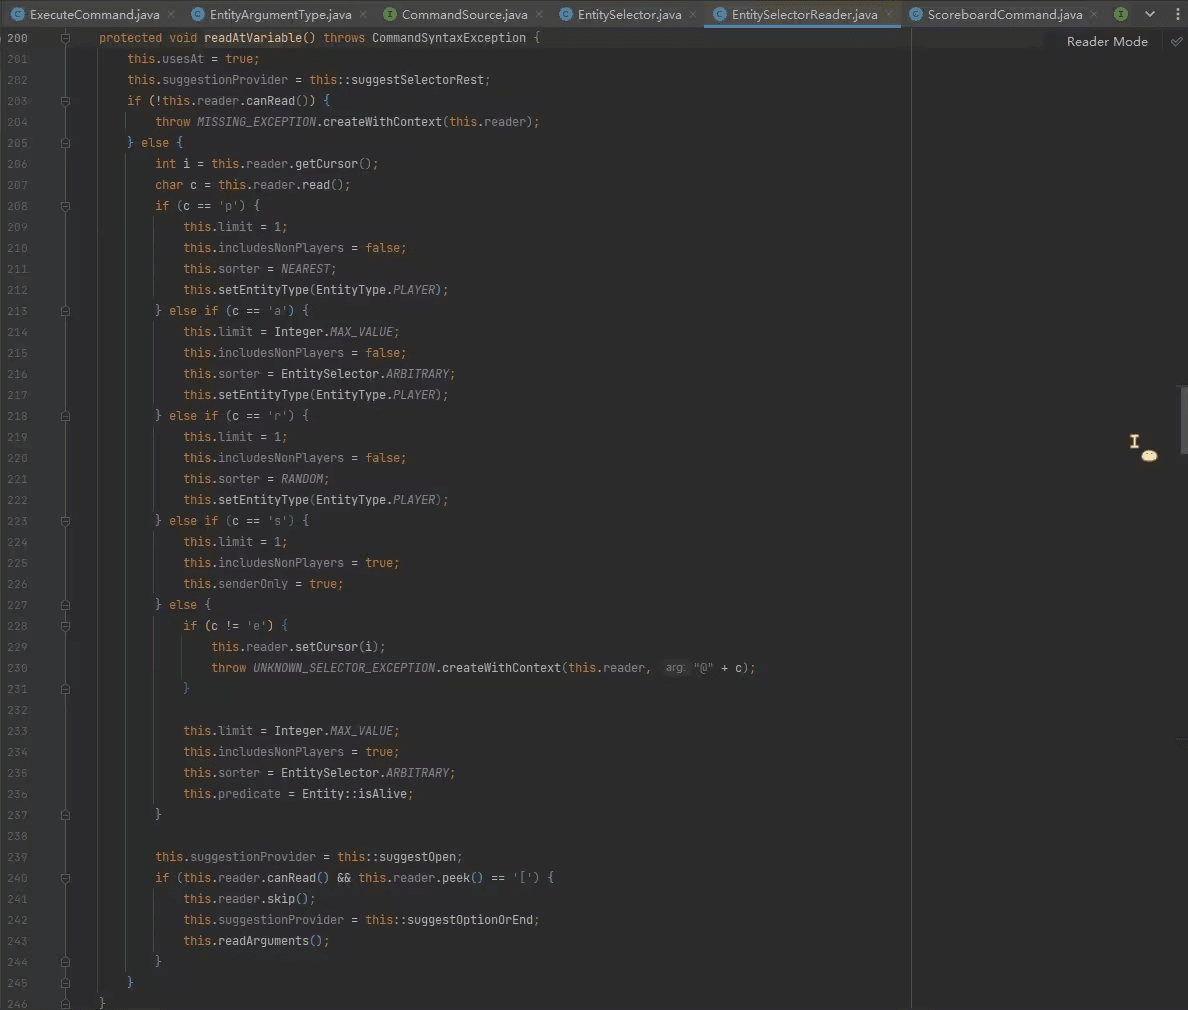Image resolution: width=1188 pixels, height=1010 pixels.
Task: Fold the if c != 'e' block
Action: (65, 626)
